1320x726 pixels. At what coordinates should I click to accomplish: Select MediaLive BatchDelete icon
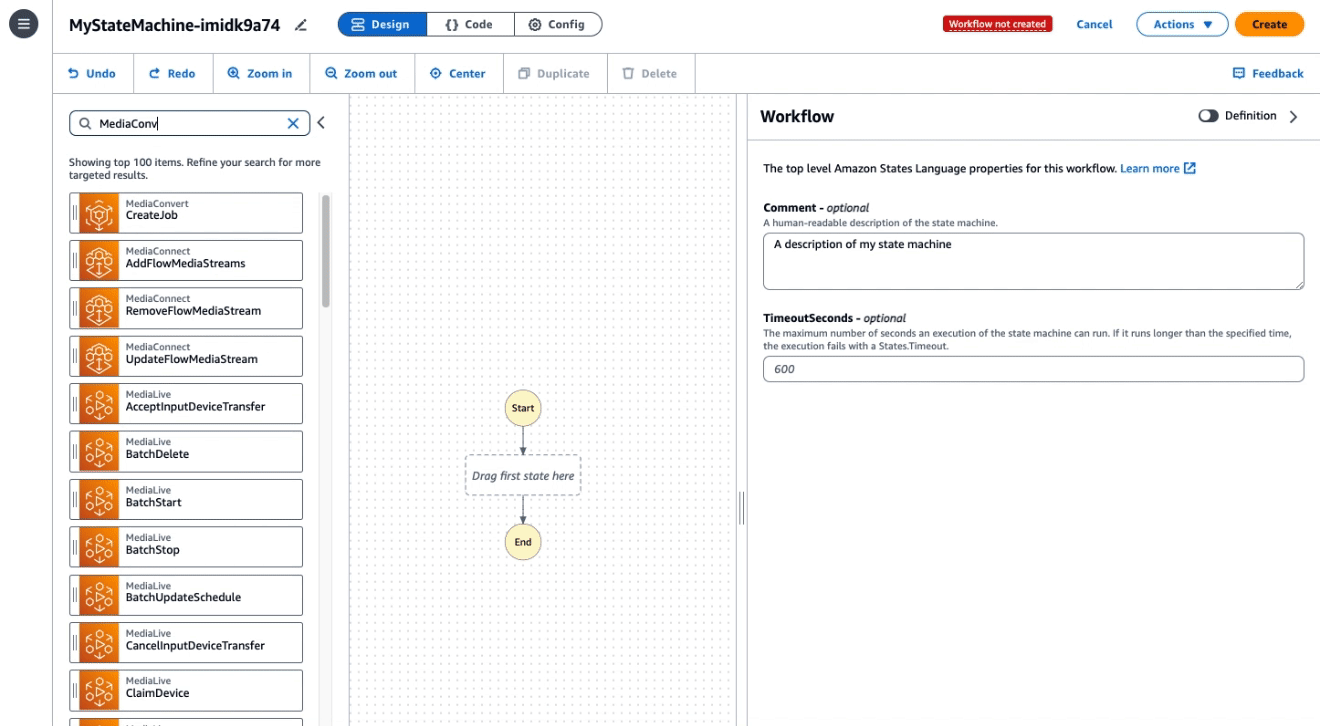pos(99,451)
